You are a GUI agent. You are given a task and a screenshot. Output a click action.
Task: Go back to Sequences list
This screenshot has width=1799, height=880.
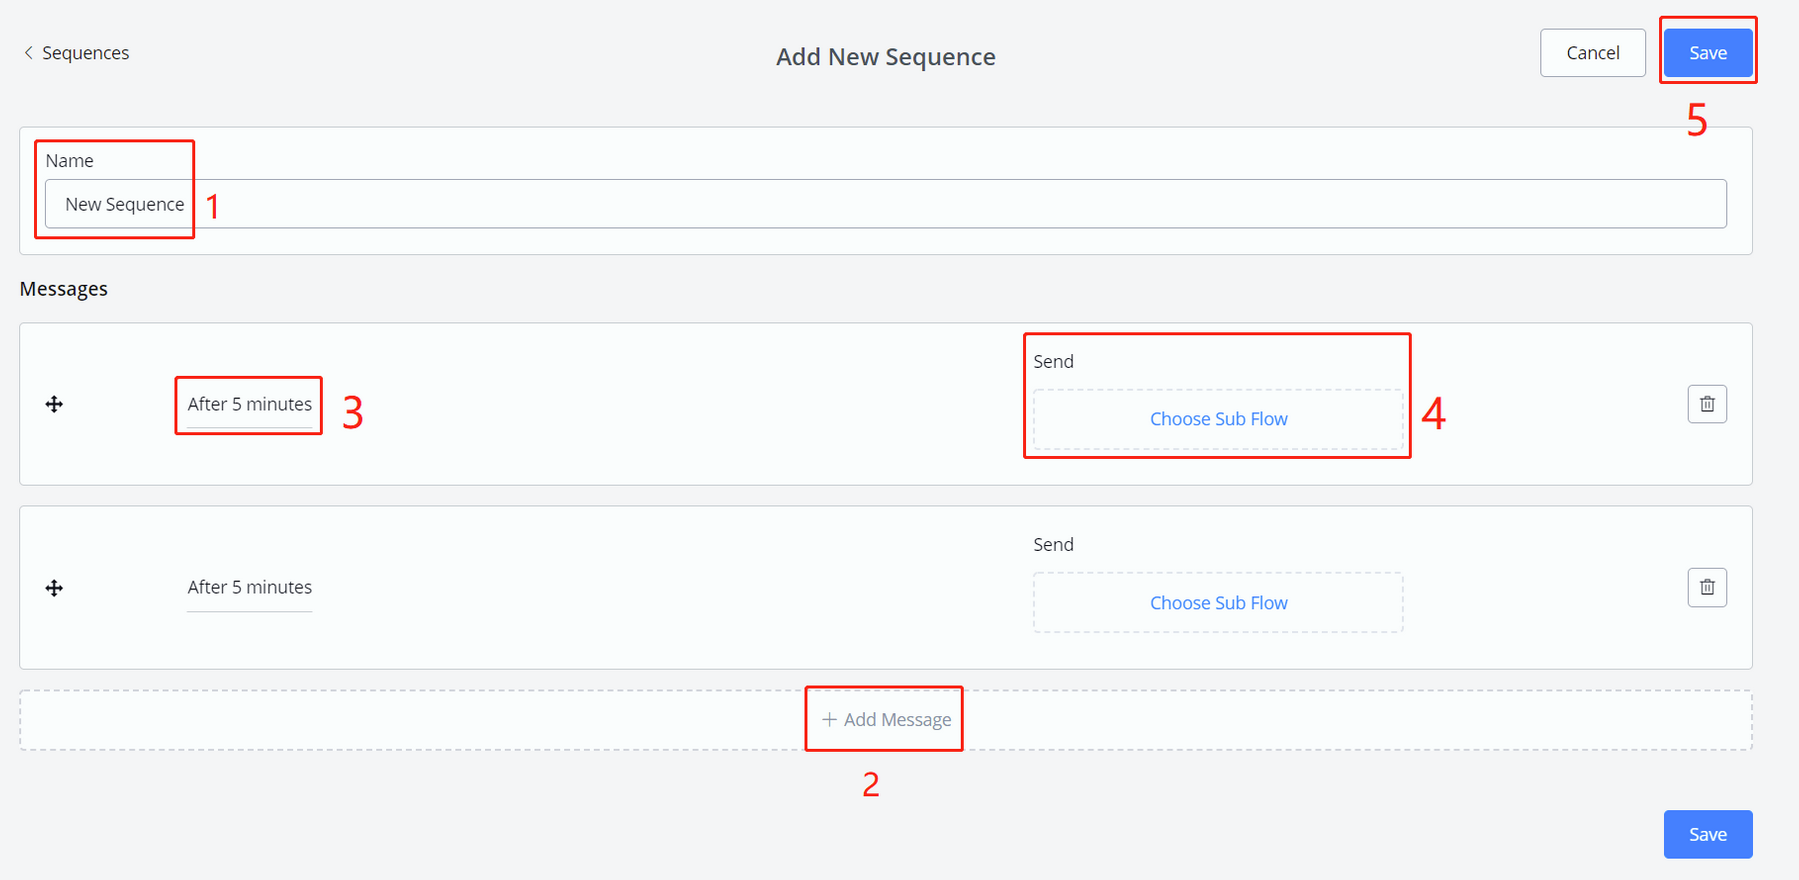coord(85,52)
